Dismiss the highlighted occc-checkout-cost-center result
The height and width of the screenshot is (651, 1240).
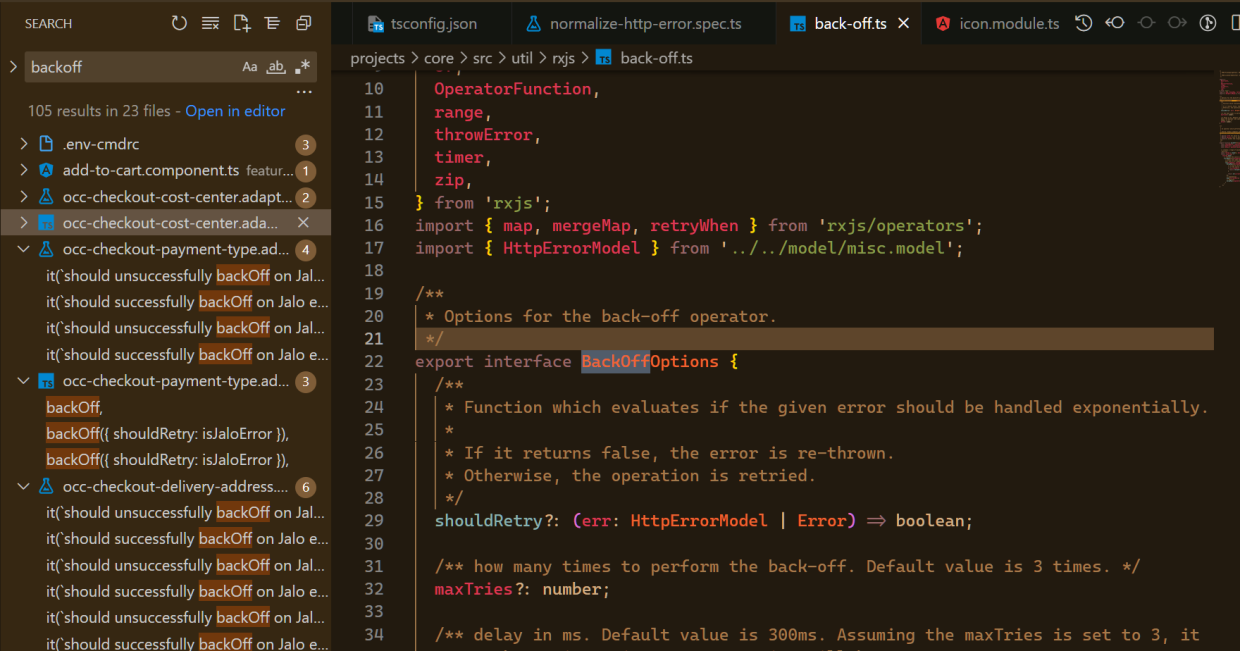point(304,223)
